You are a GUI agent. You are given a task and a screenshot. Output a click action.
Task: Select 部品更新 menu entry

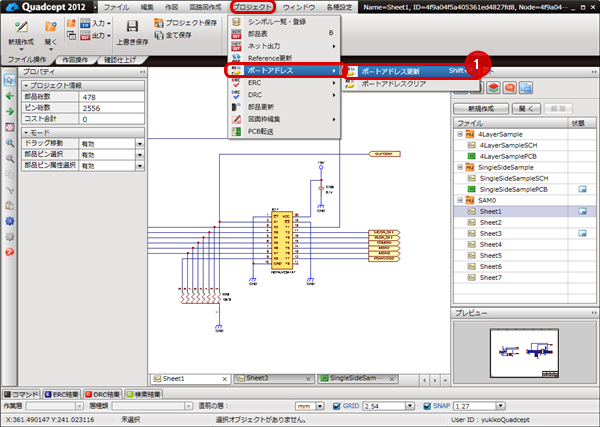tap(284, 107)
